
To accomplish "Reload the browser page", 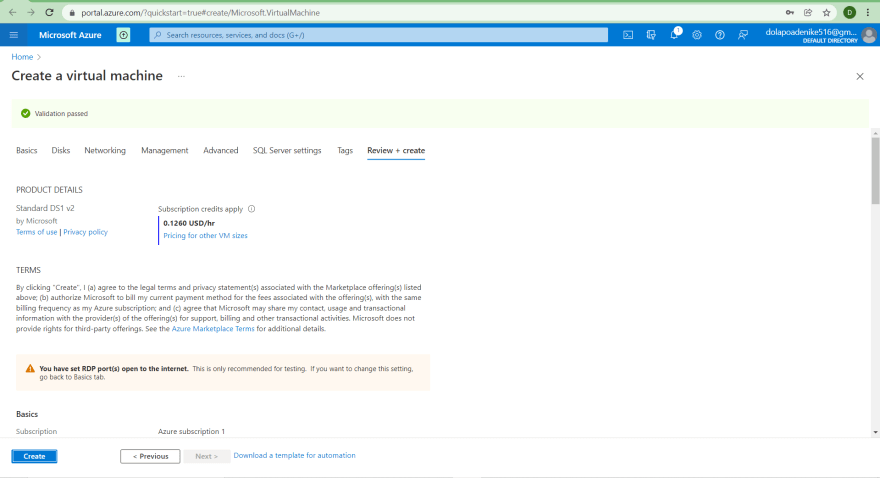I will coord(49,12).
